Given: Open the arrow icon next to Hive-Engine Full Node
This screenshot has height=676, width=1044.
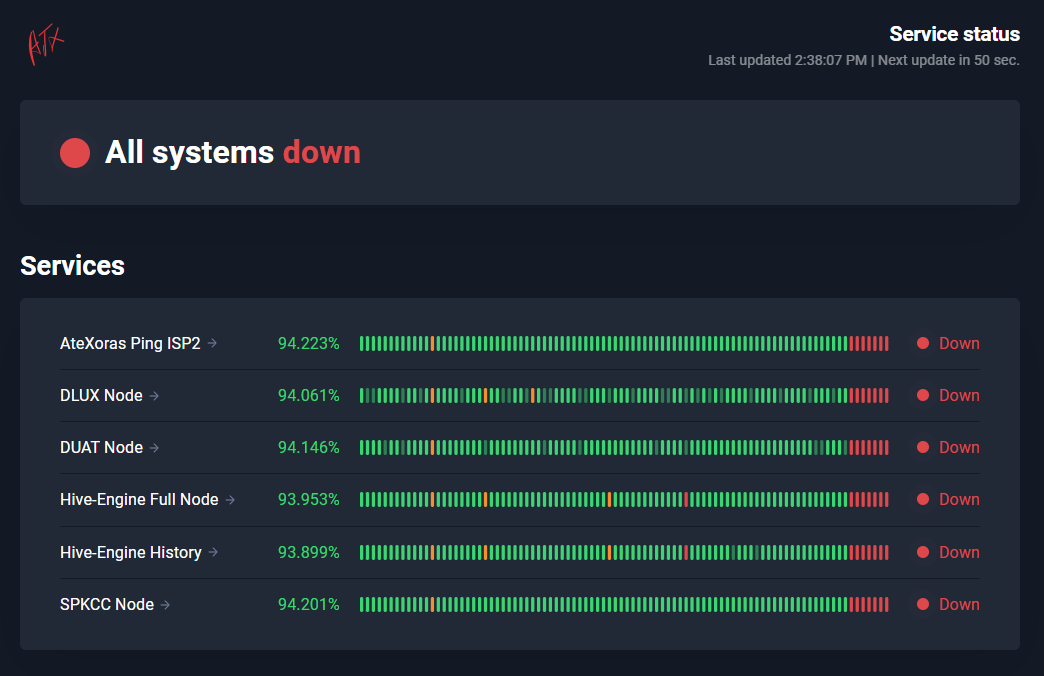Looking at the screenshot, I should tap(230, 500).
